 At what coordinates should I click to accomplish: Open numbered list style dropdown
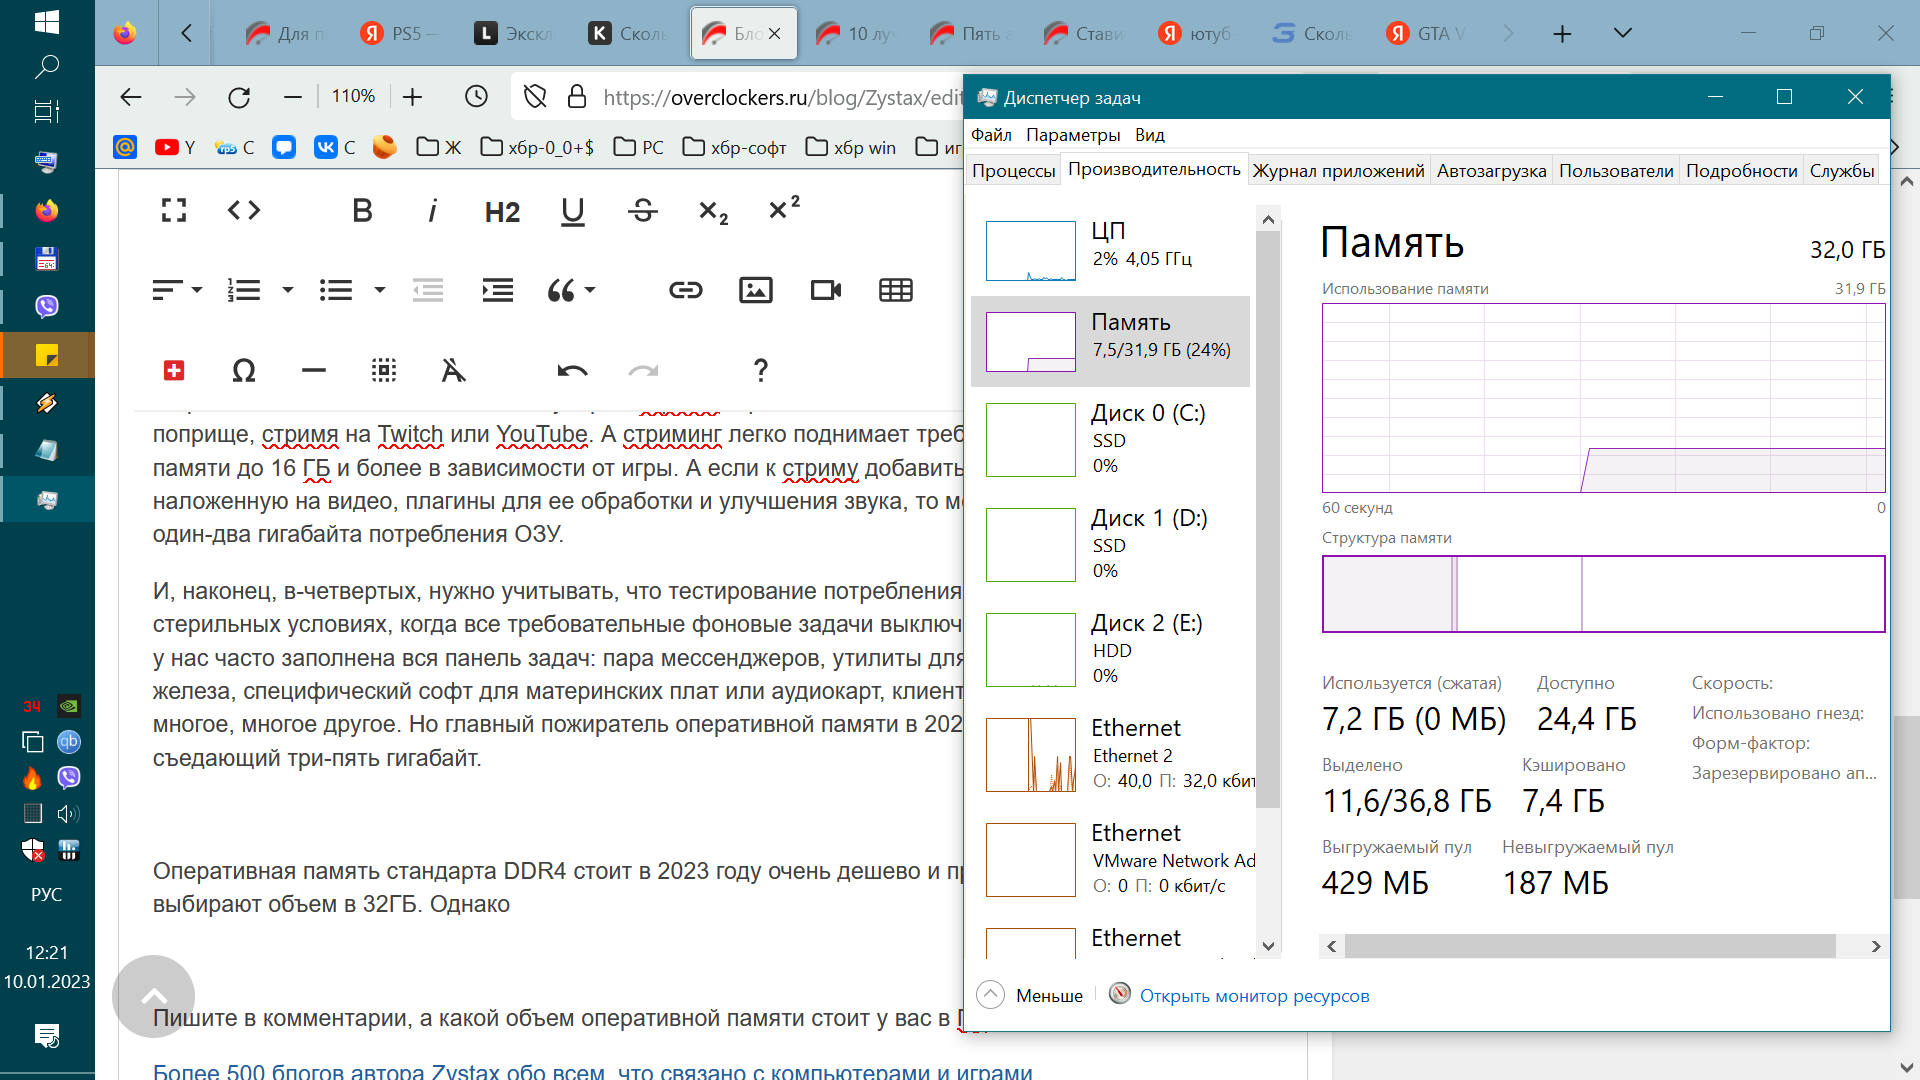288,290
